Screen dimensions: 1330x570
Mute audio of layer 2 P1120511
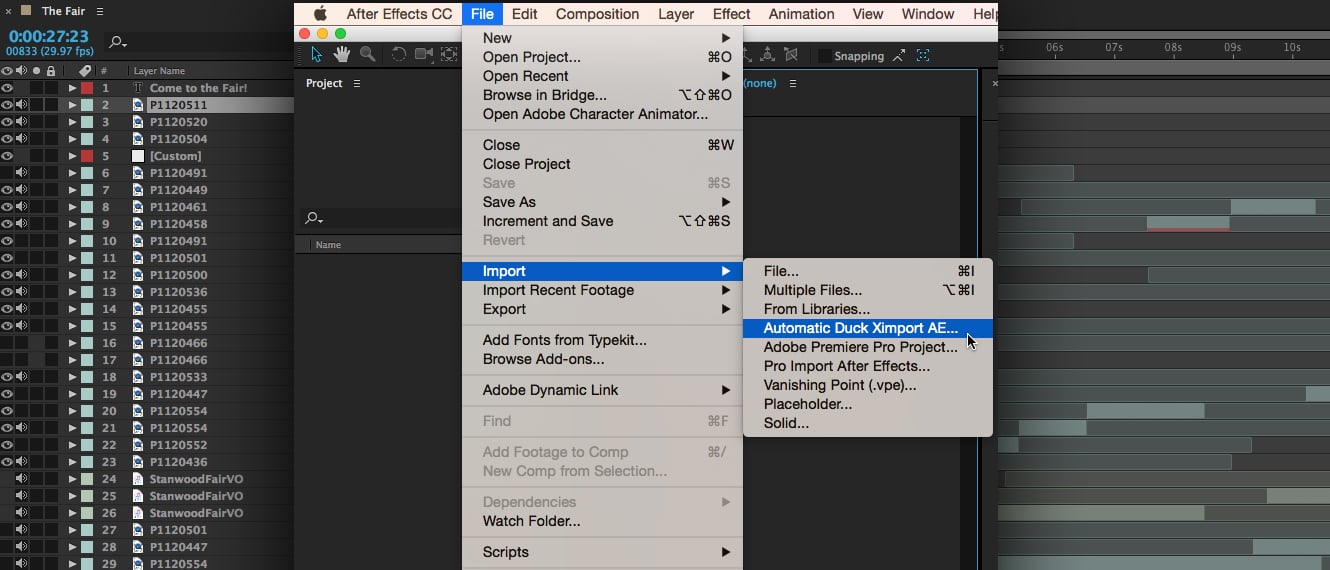(x=21, y=105)
